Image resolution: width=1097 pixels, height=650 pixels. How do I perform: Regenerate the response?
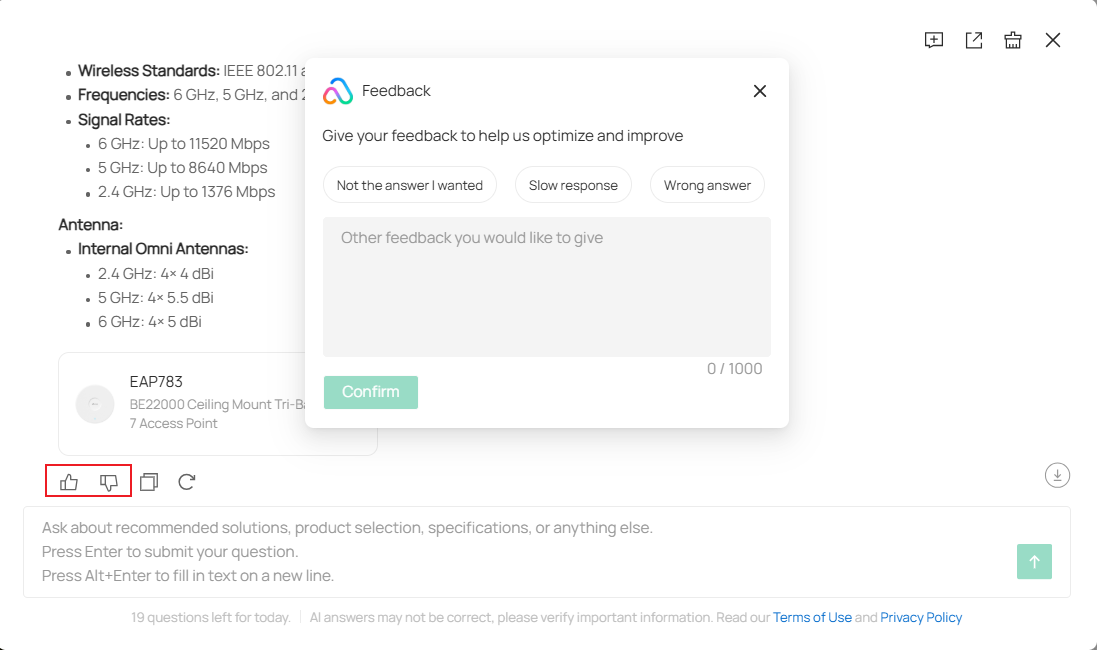click(x=187, y=481)
